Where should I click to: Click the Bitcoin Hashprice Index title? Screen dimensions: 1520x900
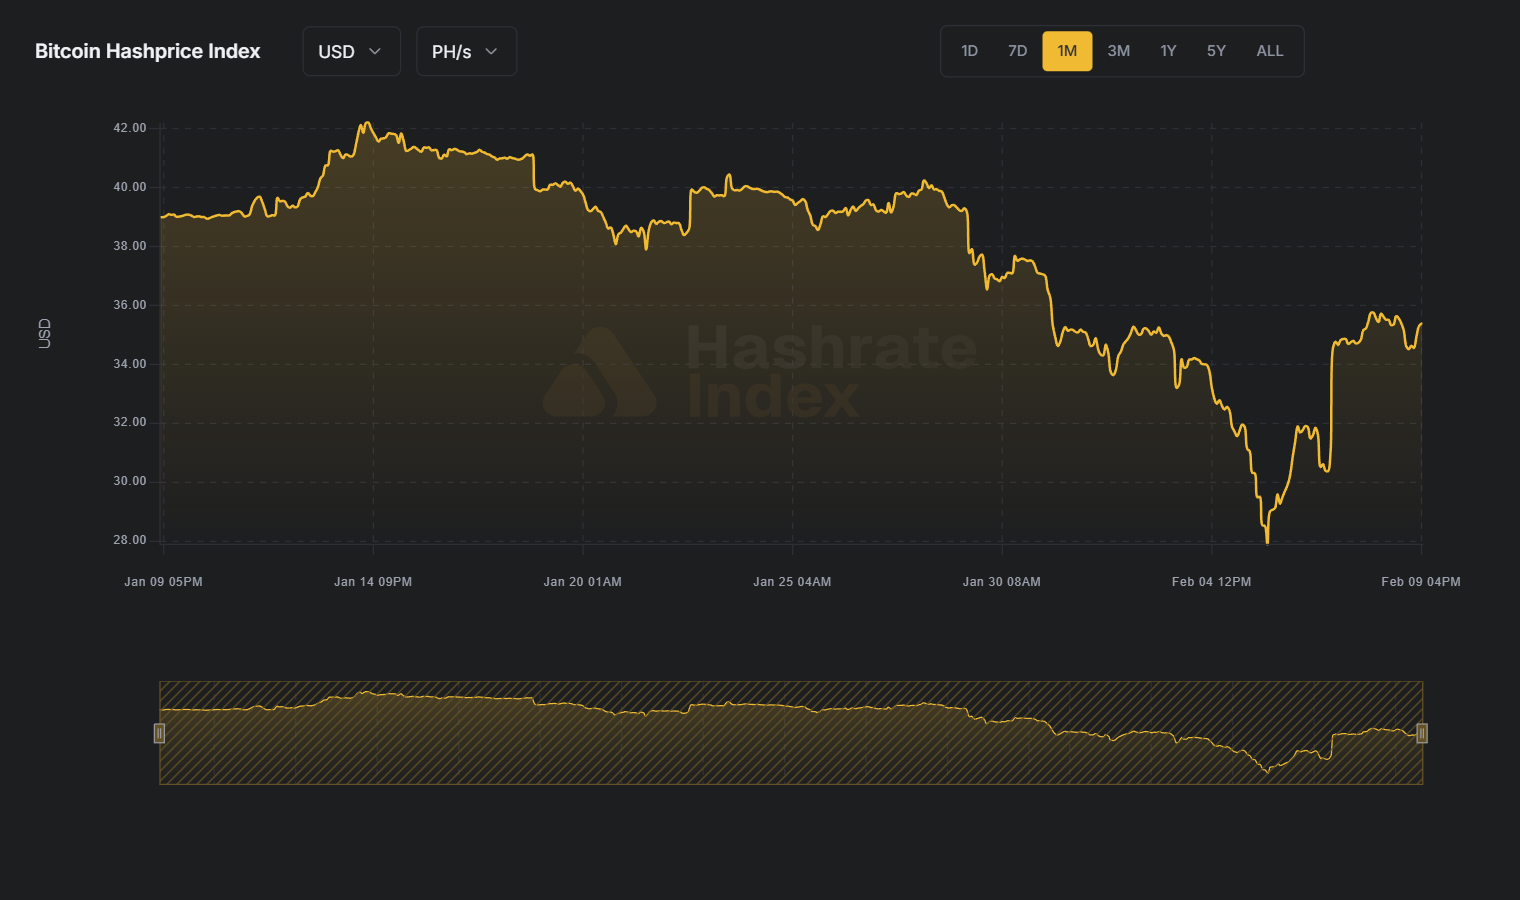point(147,51)
